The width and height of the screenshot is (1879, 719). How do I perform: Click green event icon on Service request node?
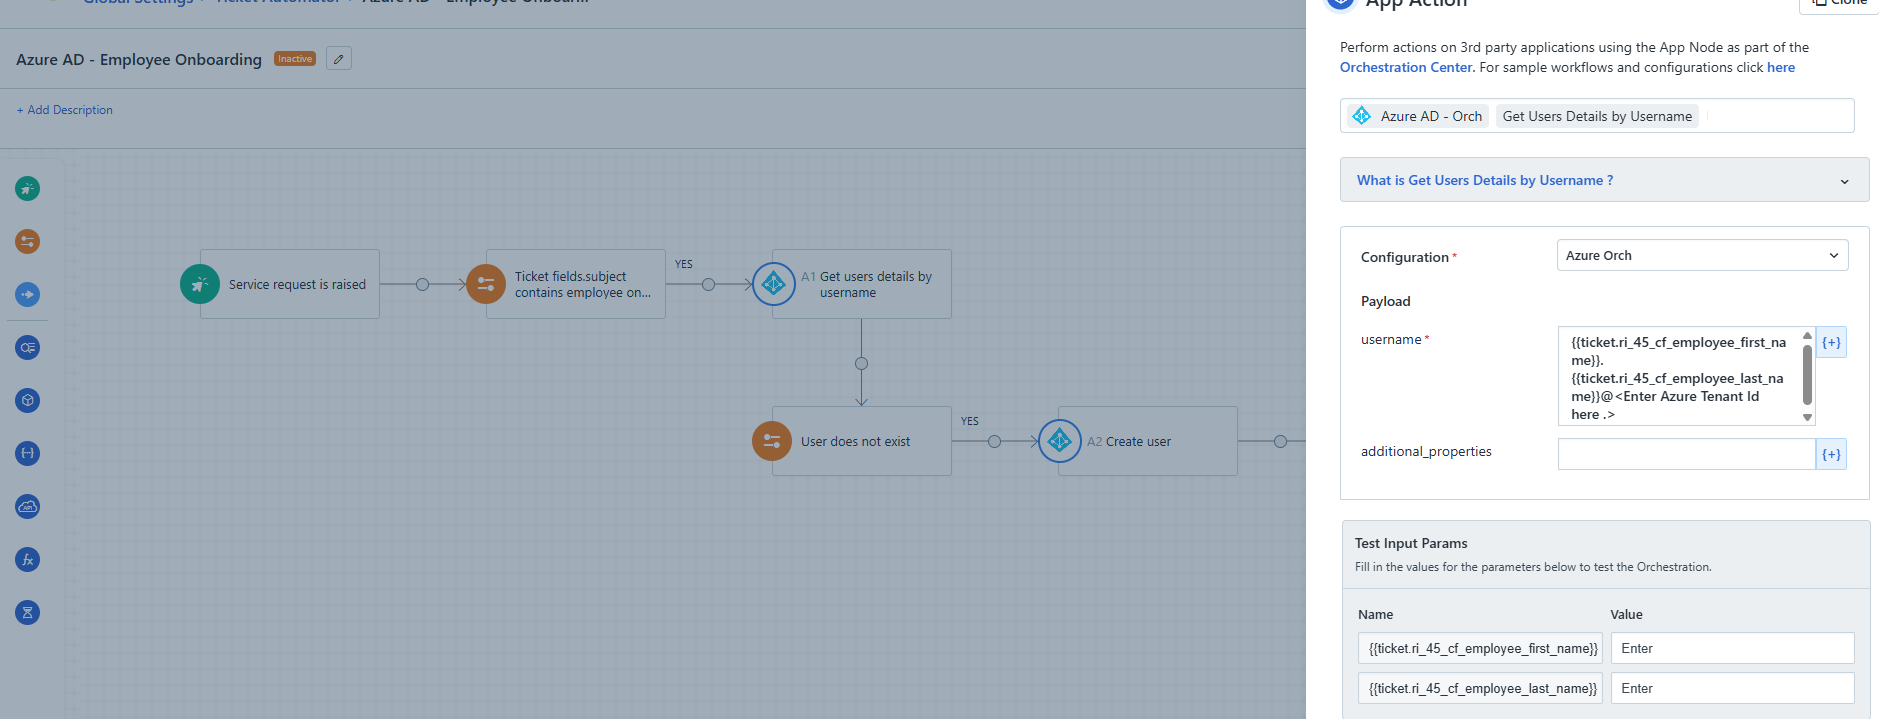tap(200, 284)
